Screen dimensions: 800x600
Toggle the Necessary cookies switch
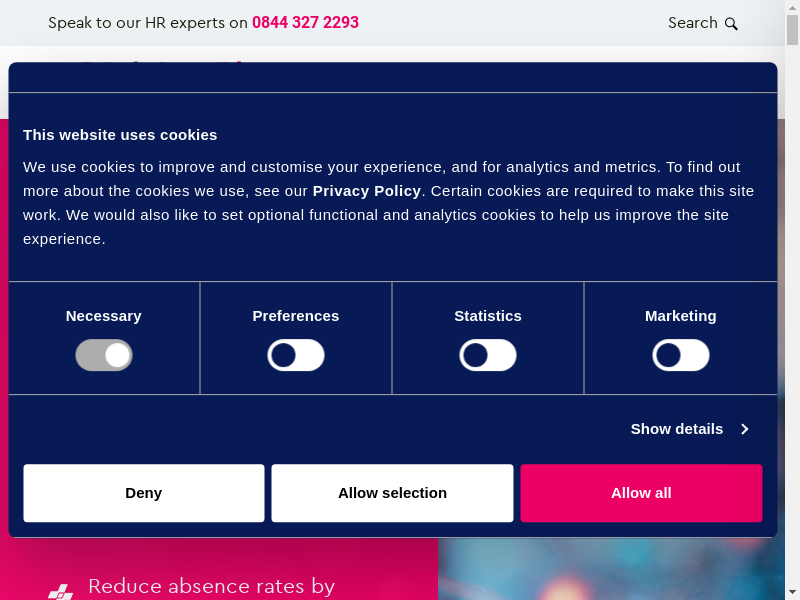[104, 355]
